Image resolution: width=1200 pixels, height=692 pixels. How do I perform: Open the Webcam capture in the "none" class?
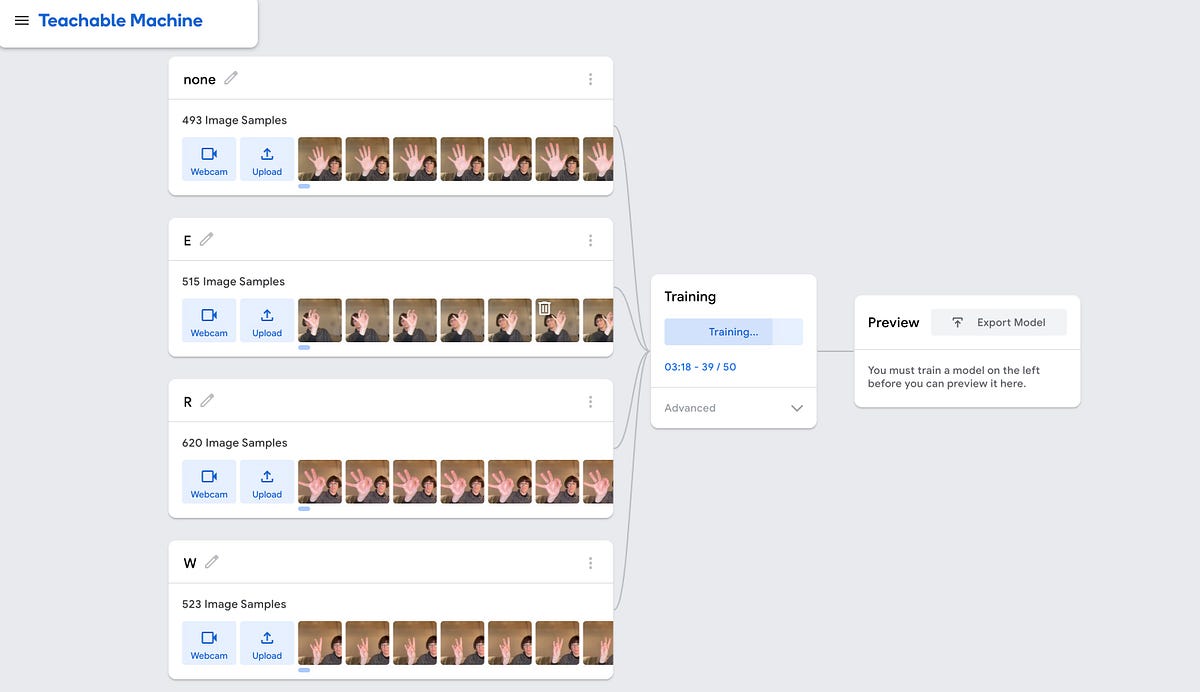(x=208, y=158)
